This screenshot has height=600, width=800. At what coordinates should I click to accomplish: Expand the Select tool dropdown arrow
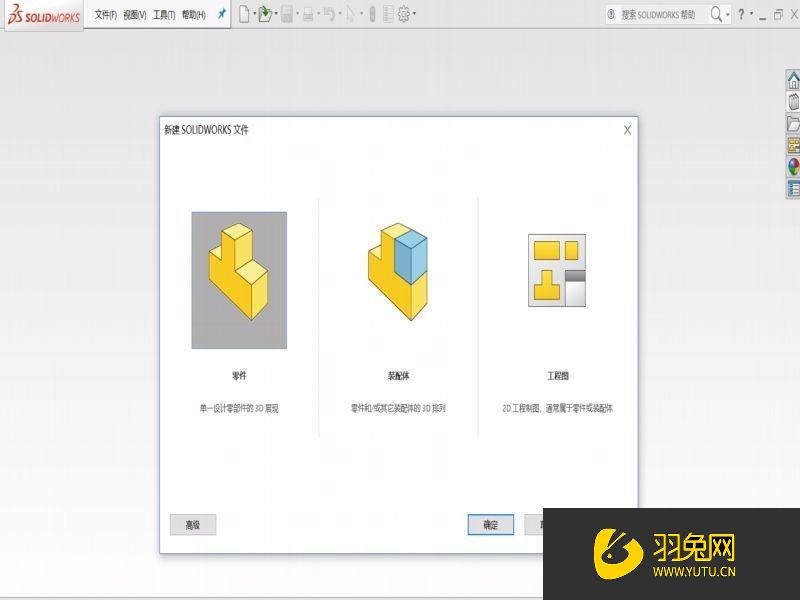[x=361, y=14]
